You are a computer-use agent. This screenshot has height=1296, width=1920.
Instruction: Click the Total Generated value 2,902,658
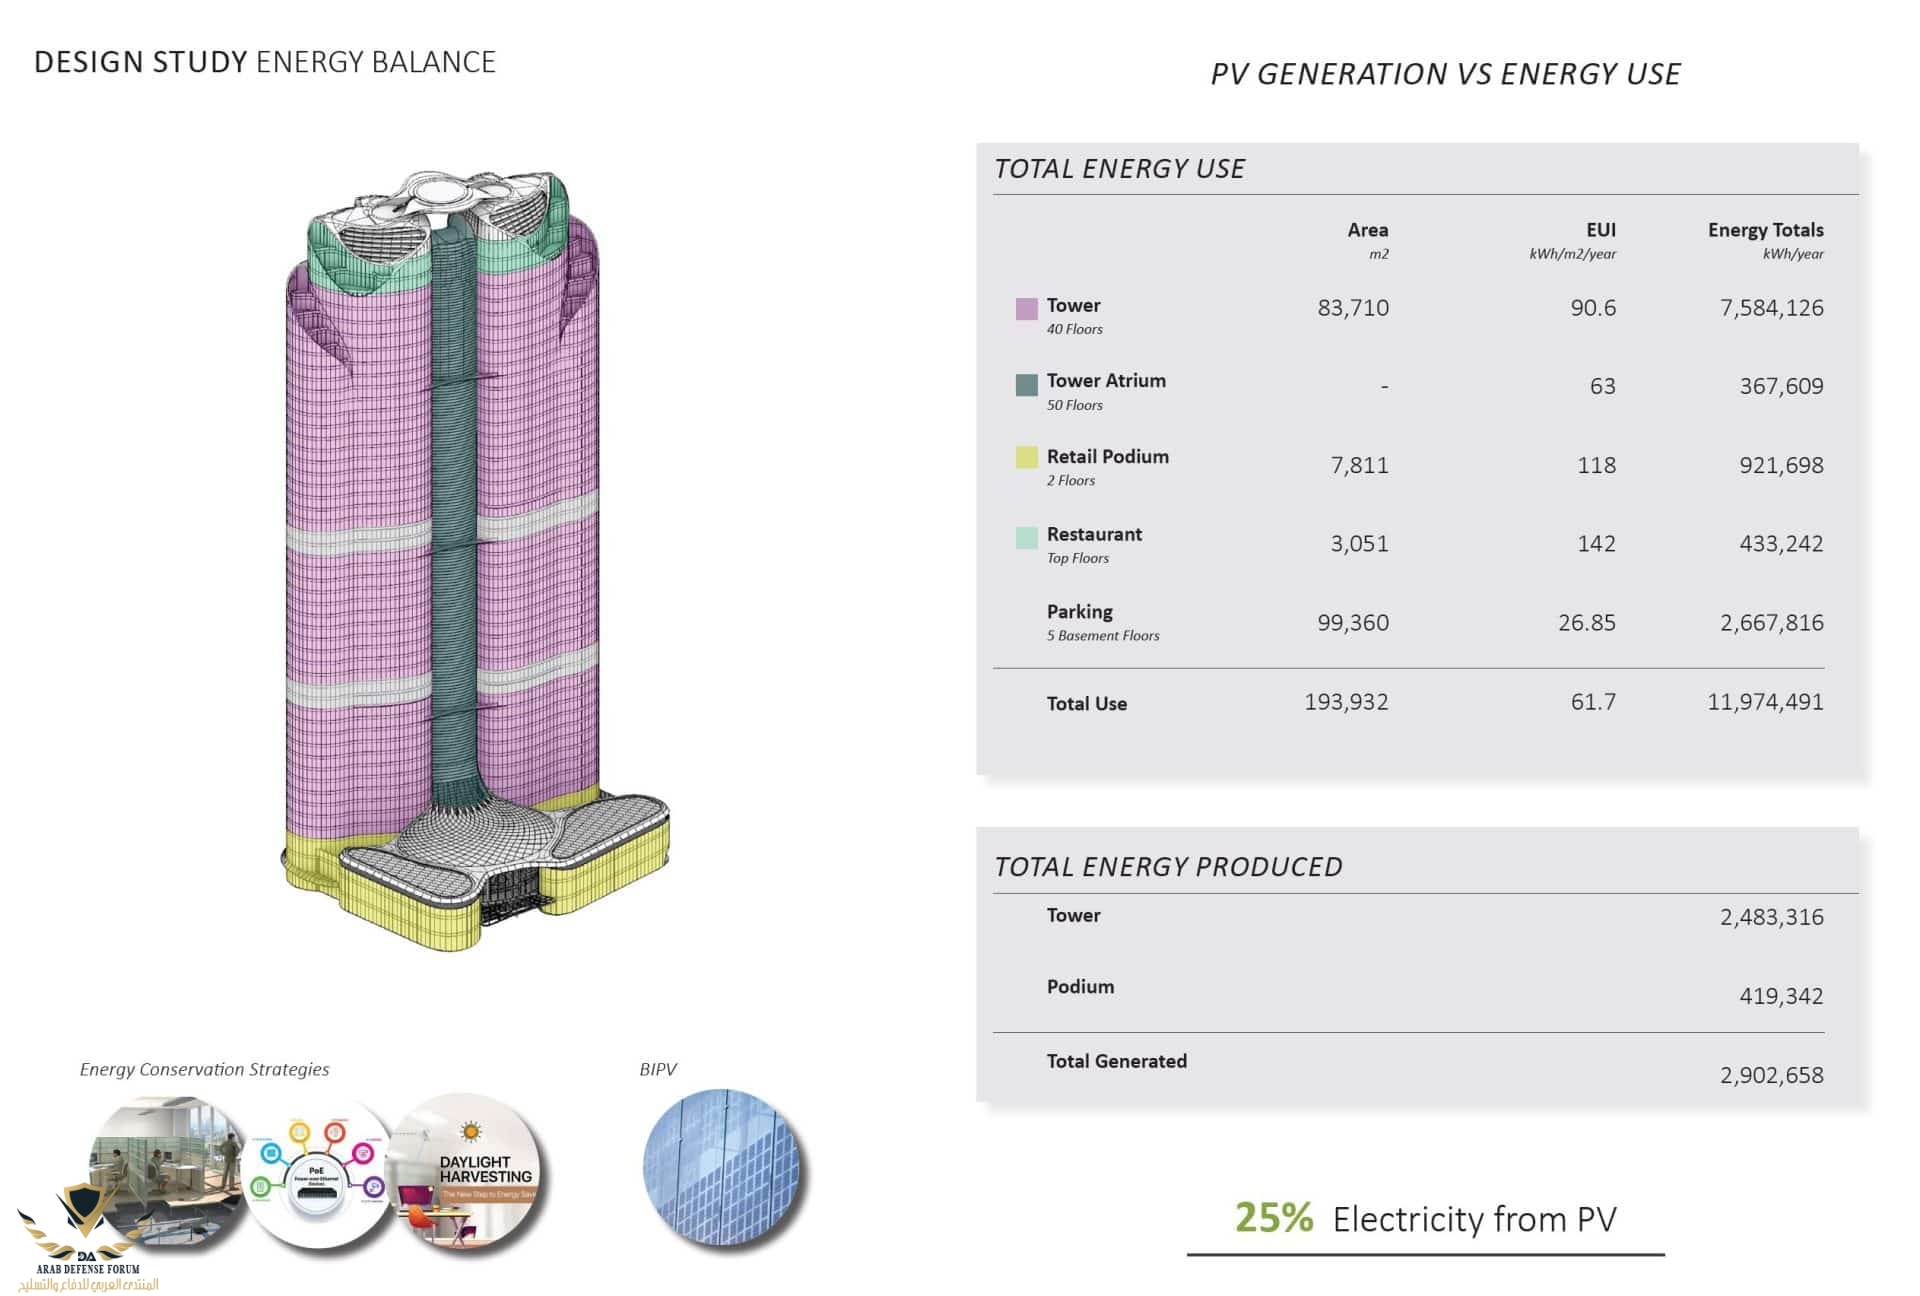pos(1771,1075)
